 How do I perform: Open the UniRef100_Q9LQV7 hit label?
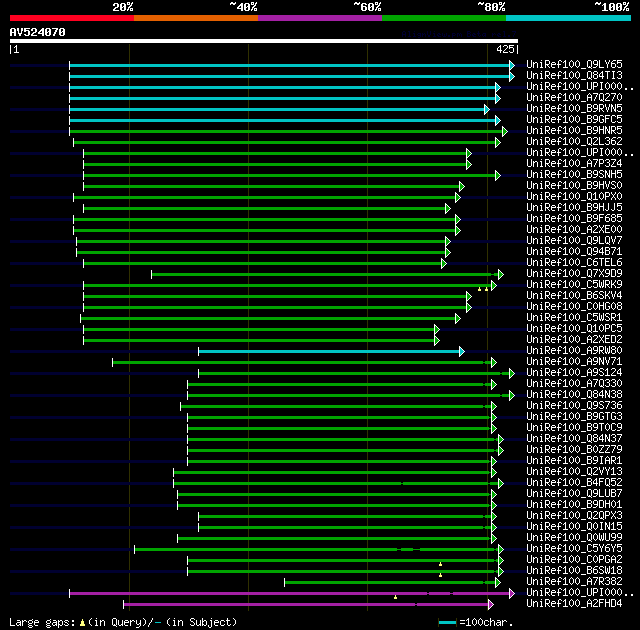pyautogui.click(x=574, y=241)
